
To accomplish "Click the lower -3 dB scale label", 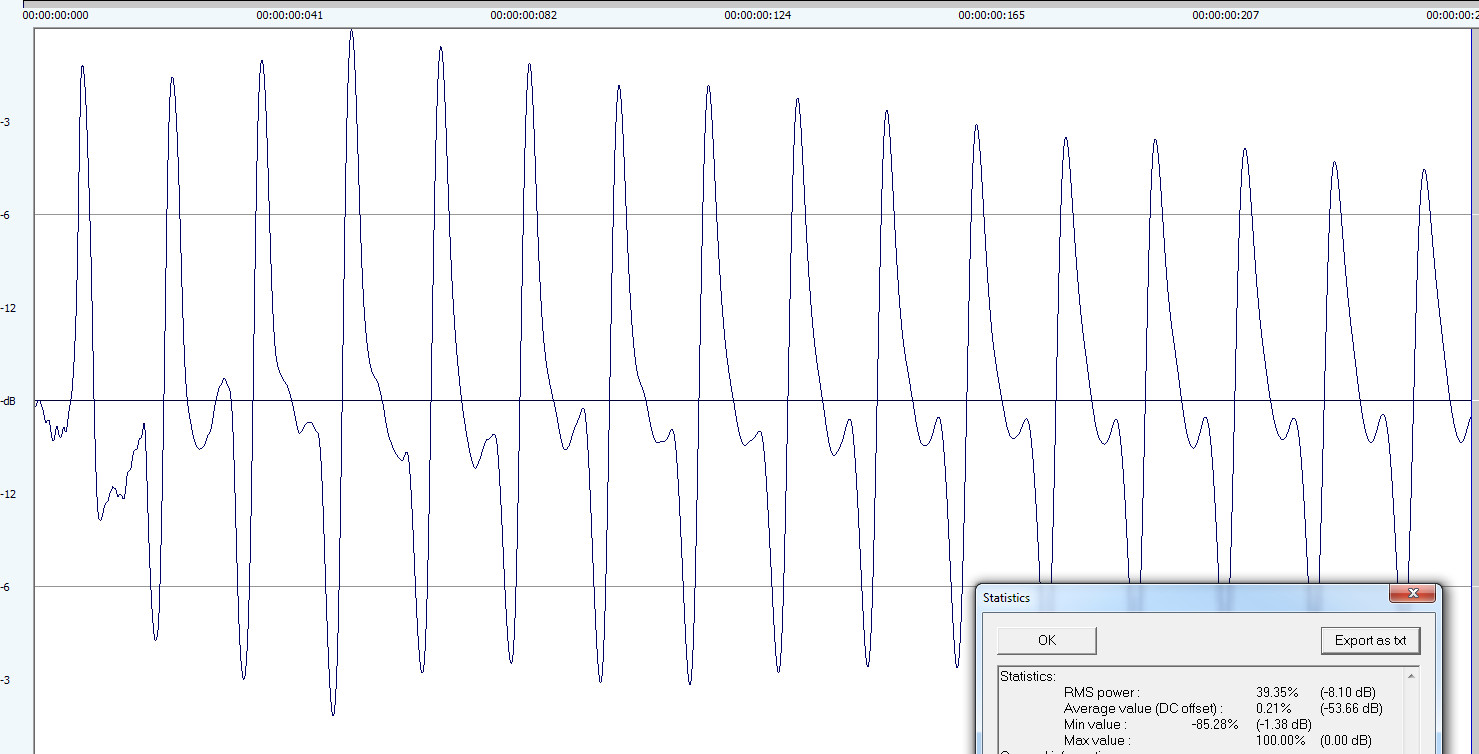I will (x=7, y=680).
